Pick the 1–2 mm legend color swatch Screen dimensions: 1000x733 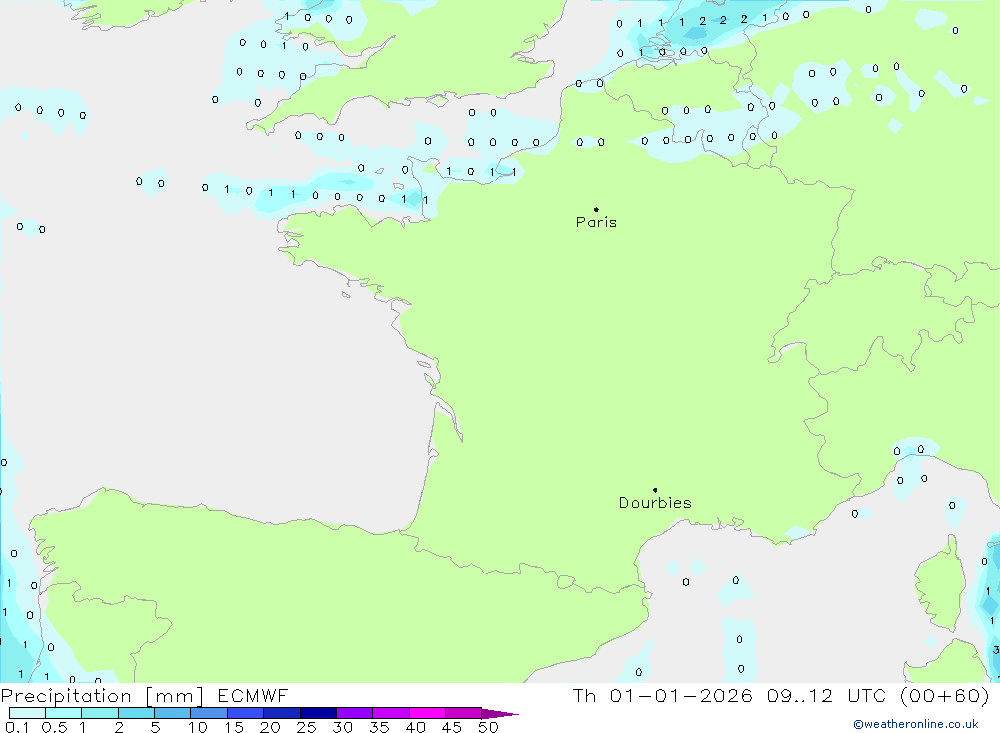pos(100,713)
